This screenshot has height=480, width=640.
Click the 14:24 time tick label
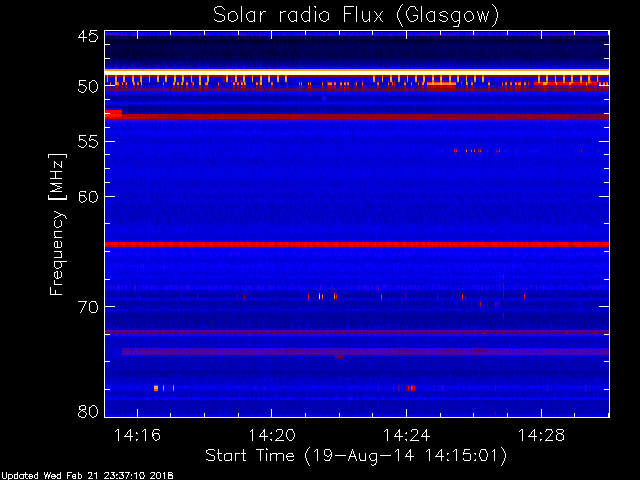click(x=407, y=435)
